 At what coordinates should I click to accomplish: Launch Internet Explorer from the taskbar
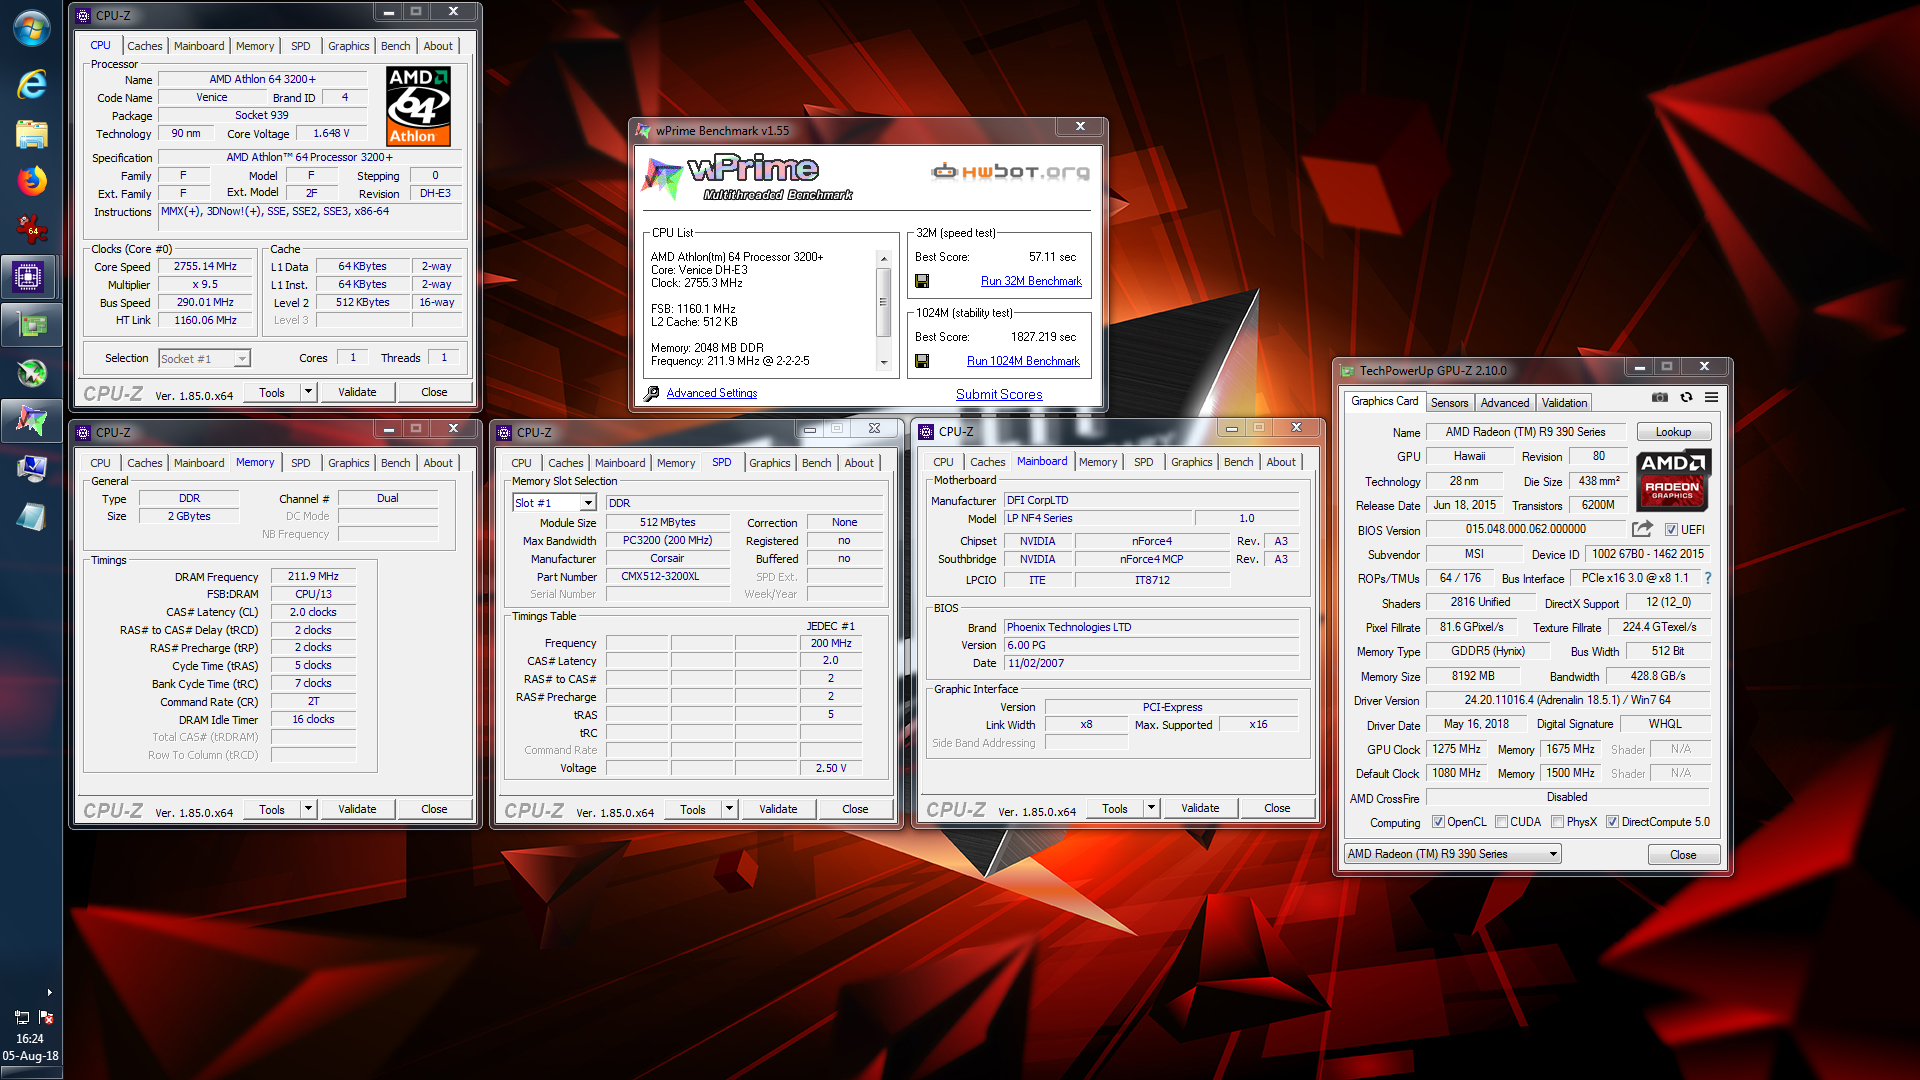tap(31, 84)
